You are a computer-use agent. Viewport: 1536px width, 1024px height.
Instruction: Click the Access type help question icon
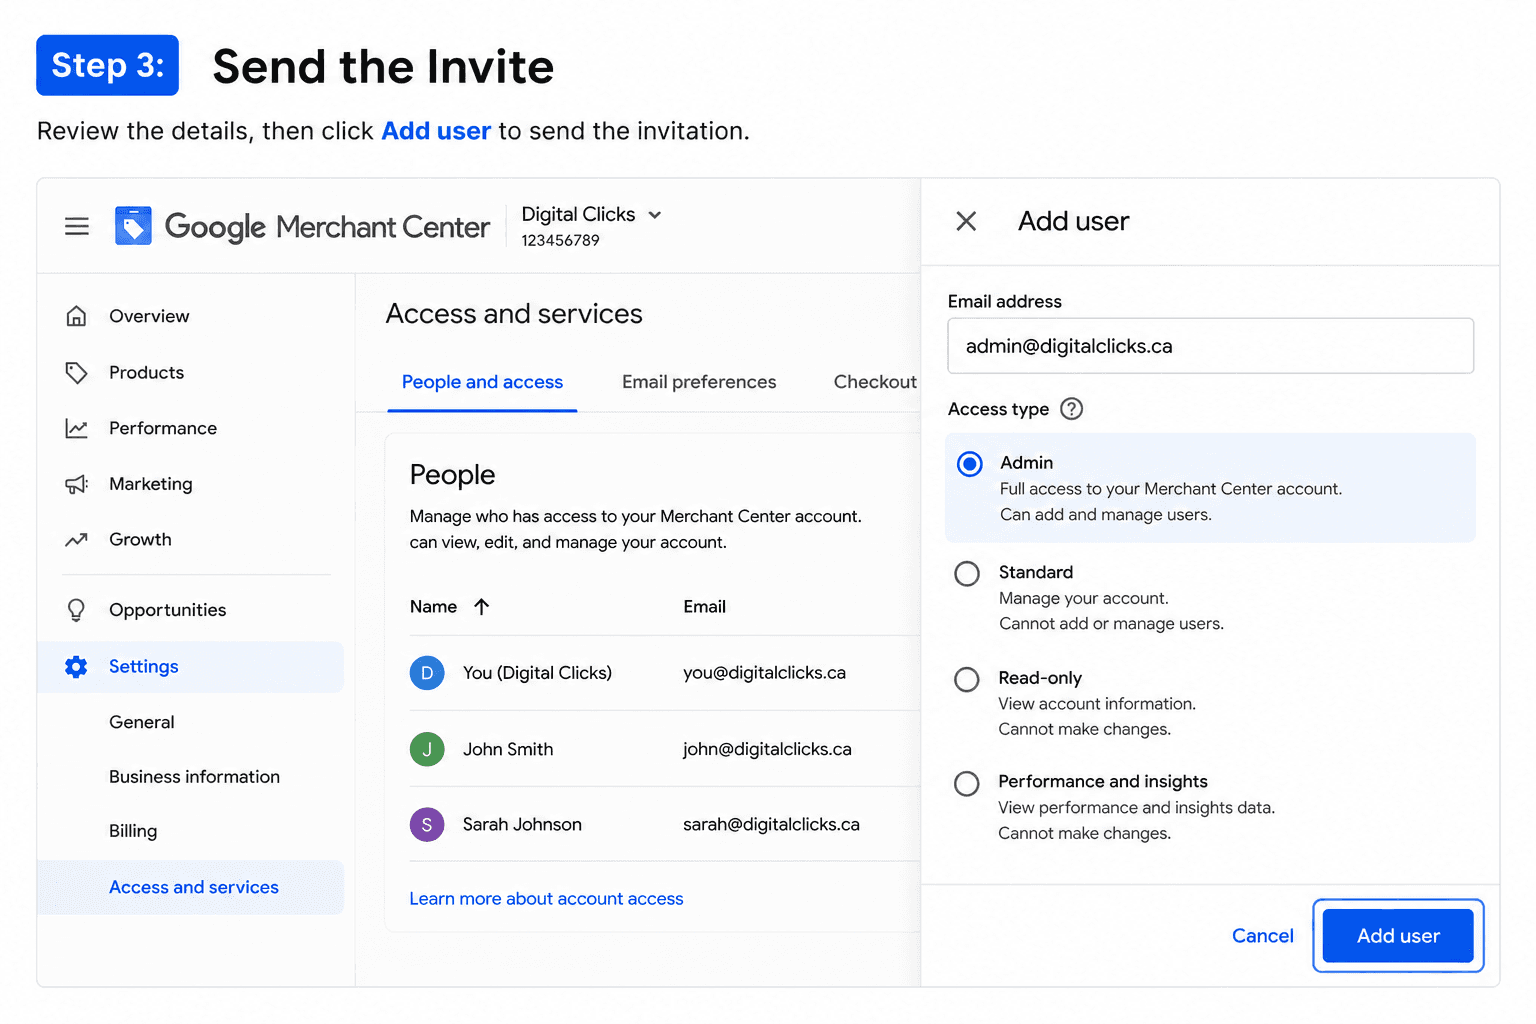[x=1071, y=409]
